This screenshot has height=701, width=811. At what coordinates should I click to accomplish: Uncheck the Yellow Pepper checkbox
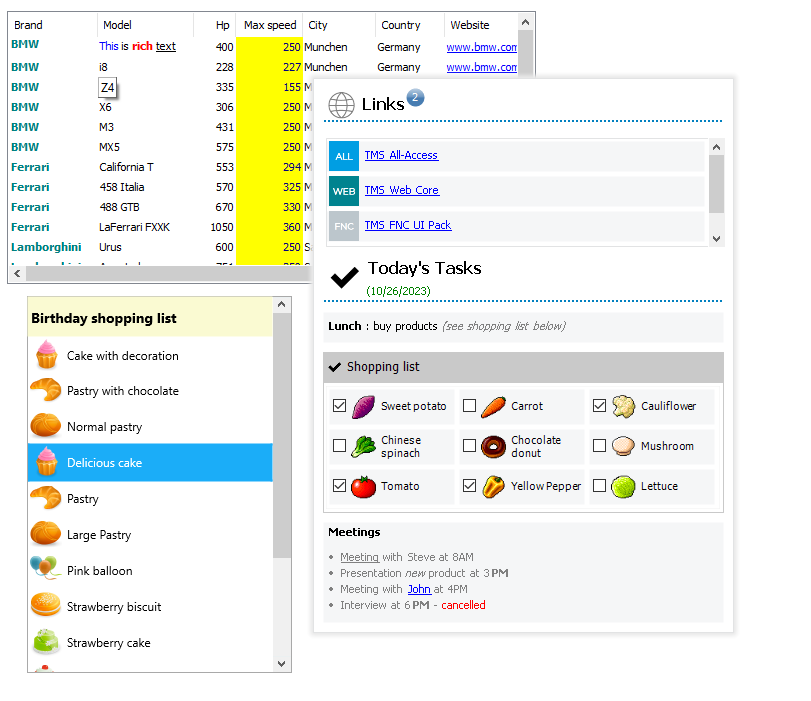[x=469, y=485]
